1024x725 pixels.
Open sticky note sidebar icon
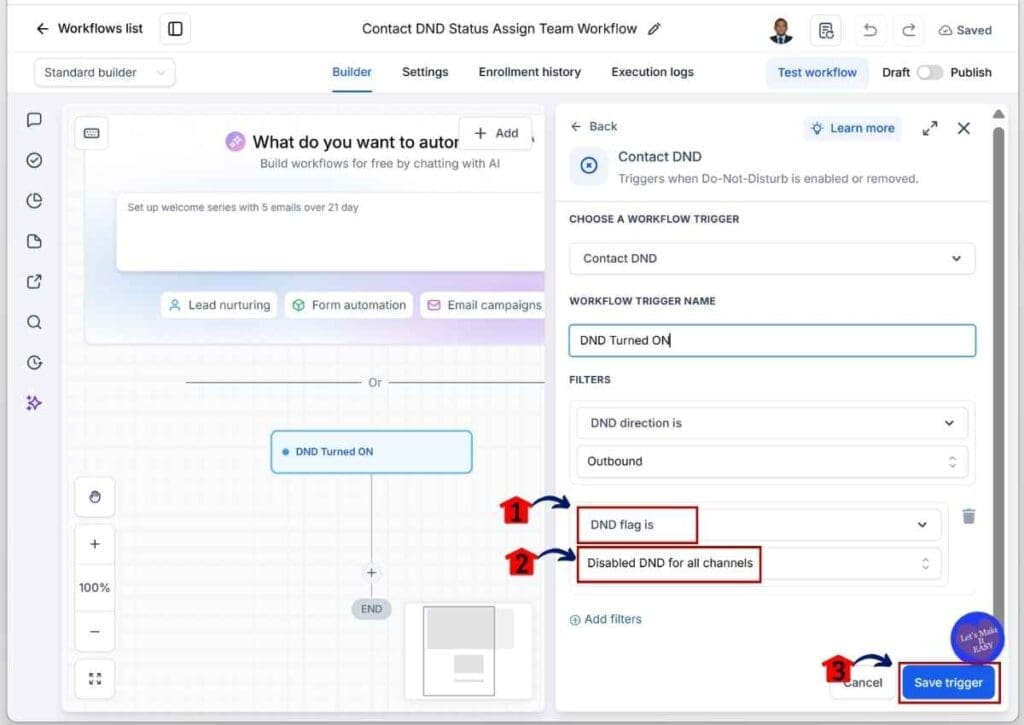(35, 241)
